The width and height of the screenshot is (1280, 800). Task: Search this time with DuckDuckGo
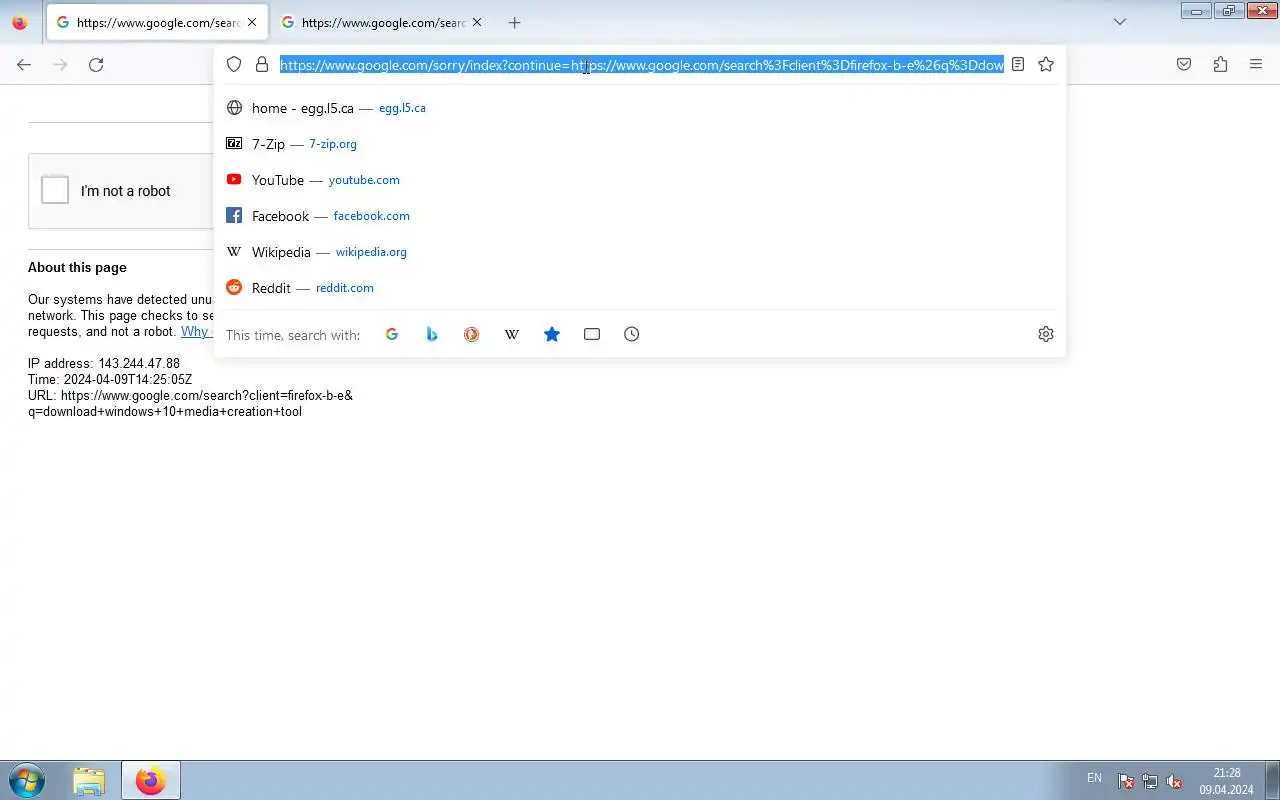click(471, 334)
